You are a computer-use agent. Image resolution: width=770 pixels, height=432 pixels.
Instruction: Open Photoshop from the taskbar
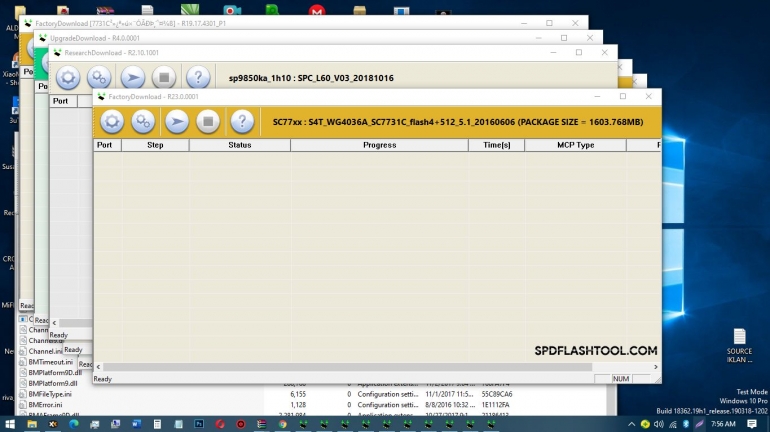click(x=199, y=424)
